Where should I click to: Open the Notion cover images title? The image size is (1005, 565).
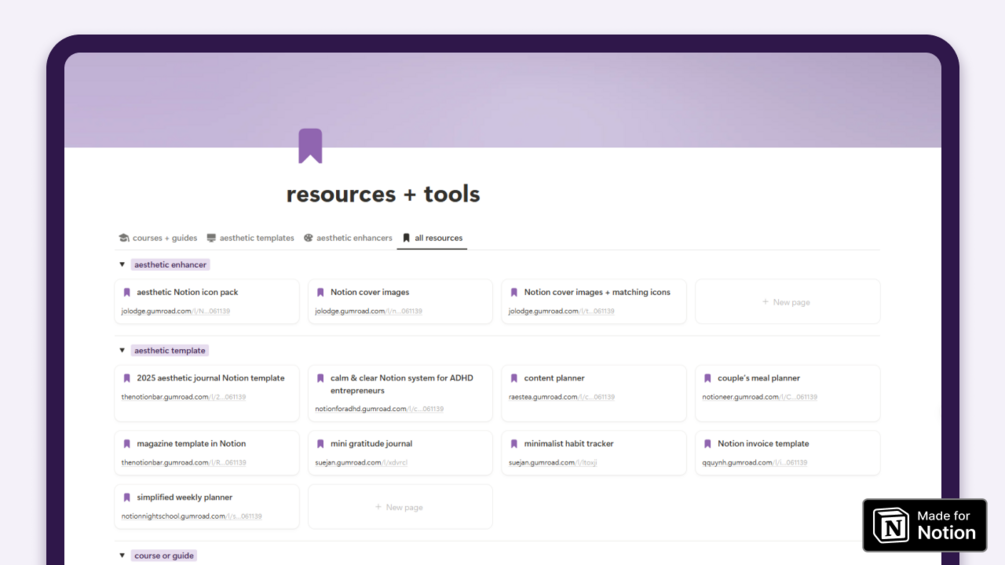tap(370, 292)
